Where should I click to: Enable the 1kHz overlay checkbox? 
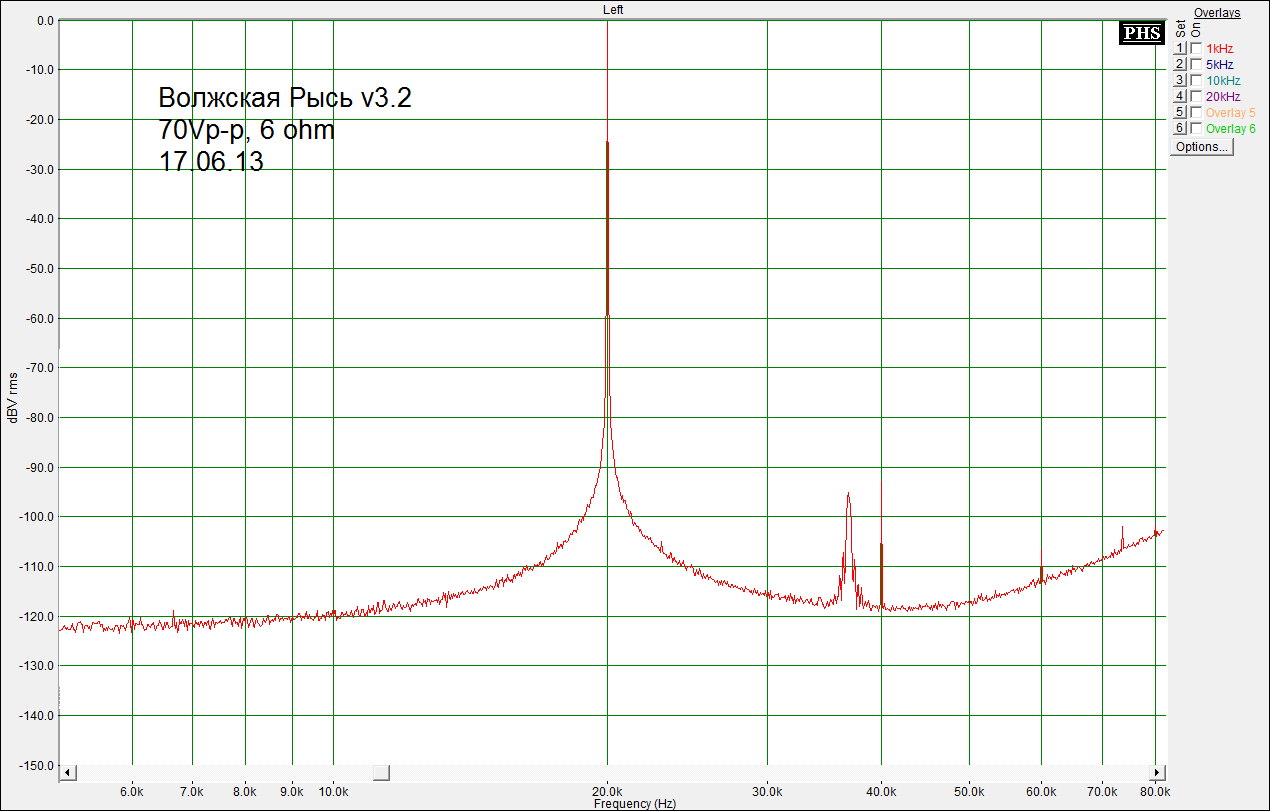1196,48
